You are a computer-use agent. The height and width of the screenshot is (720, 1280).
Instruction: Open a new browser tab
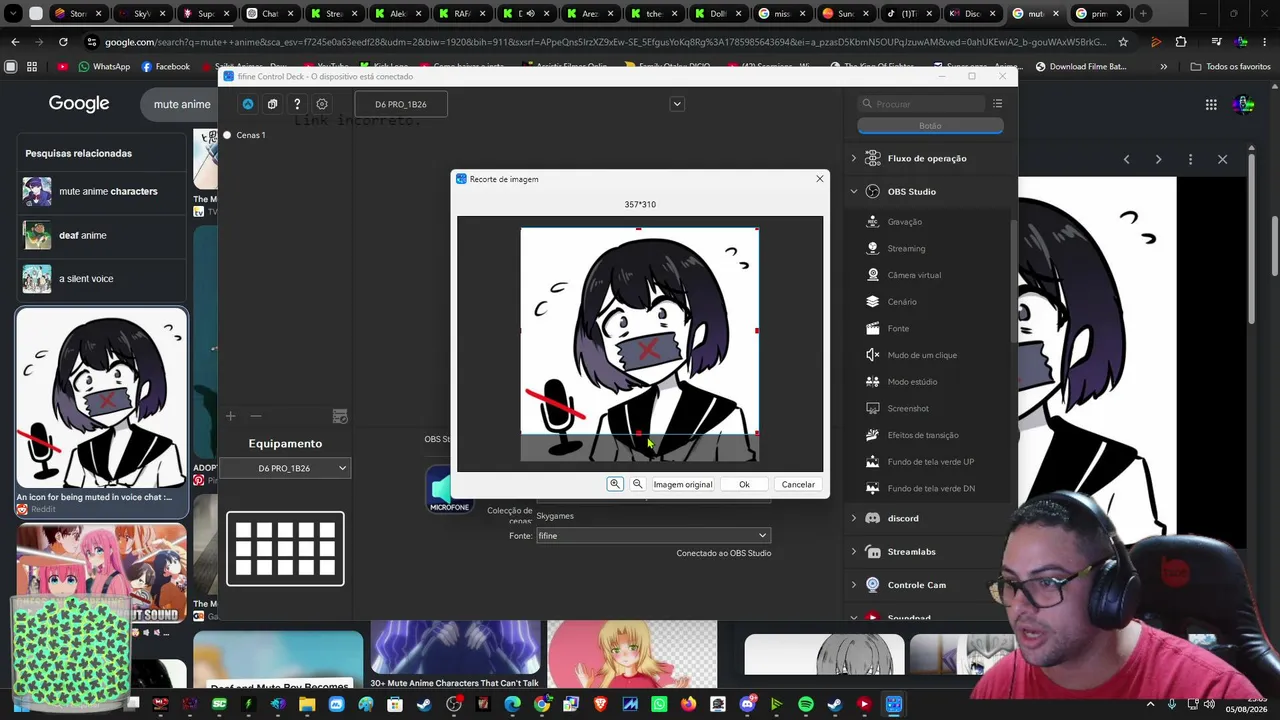[x=1143, y=14]
